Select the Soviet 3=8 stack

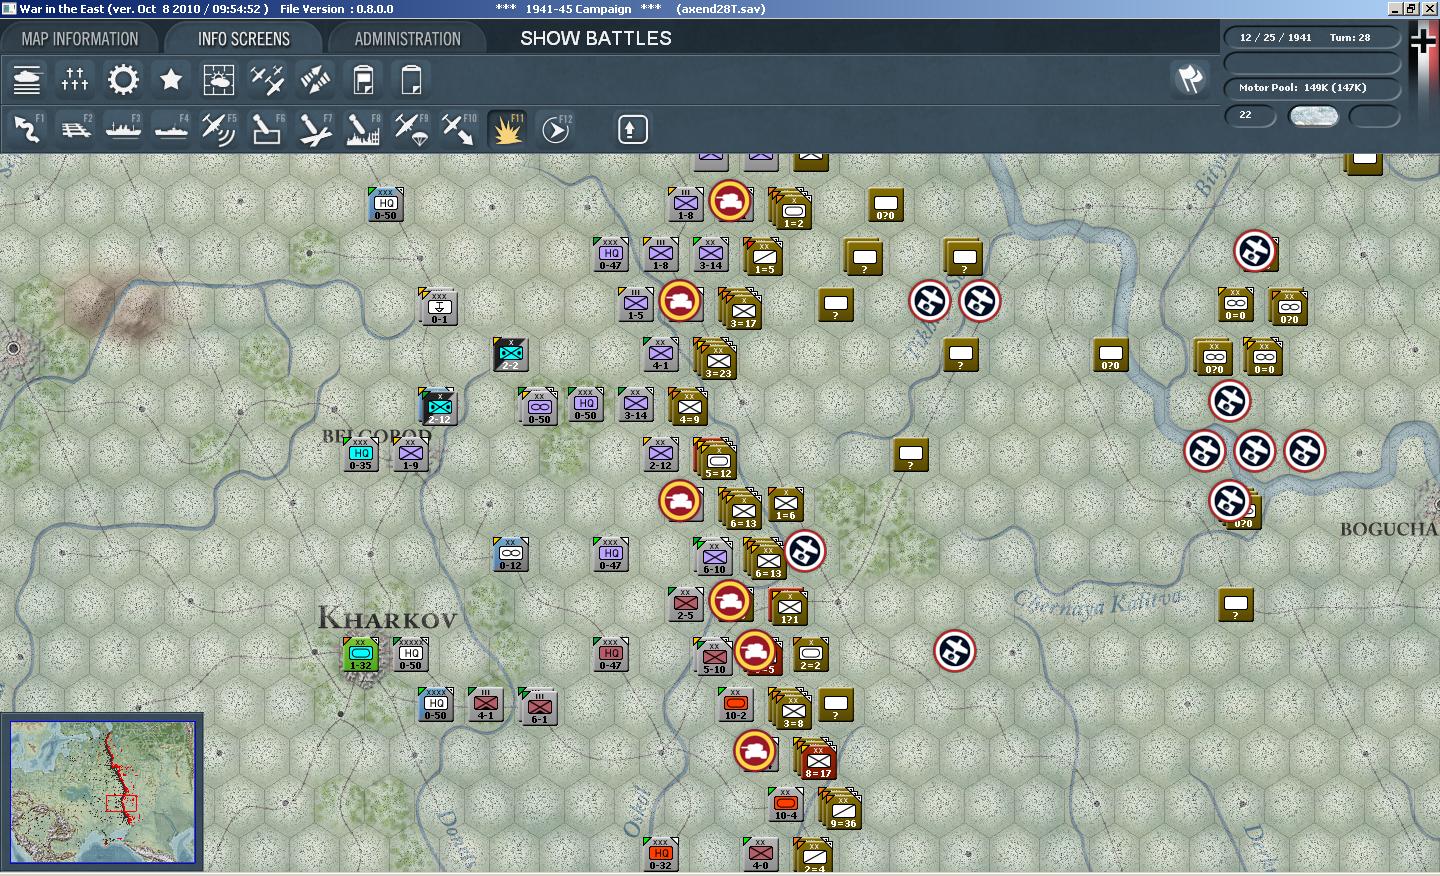click(792, 710)
